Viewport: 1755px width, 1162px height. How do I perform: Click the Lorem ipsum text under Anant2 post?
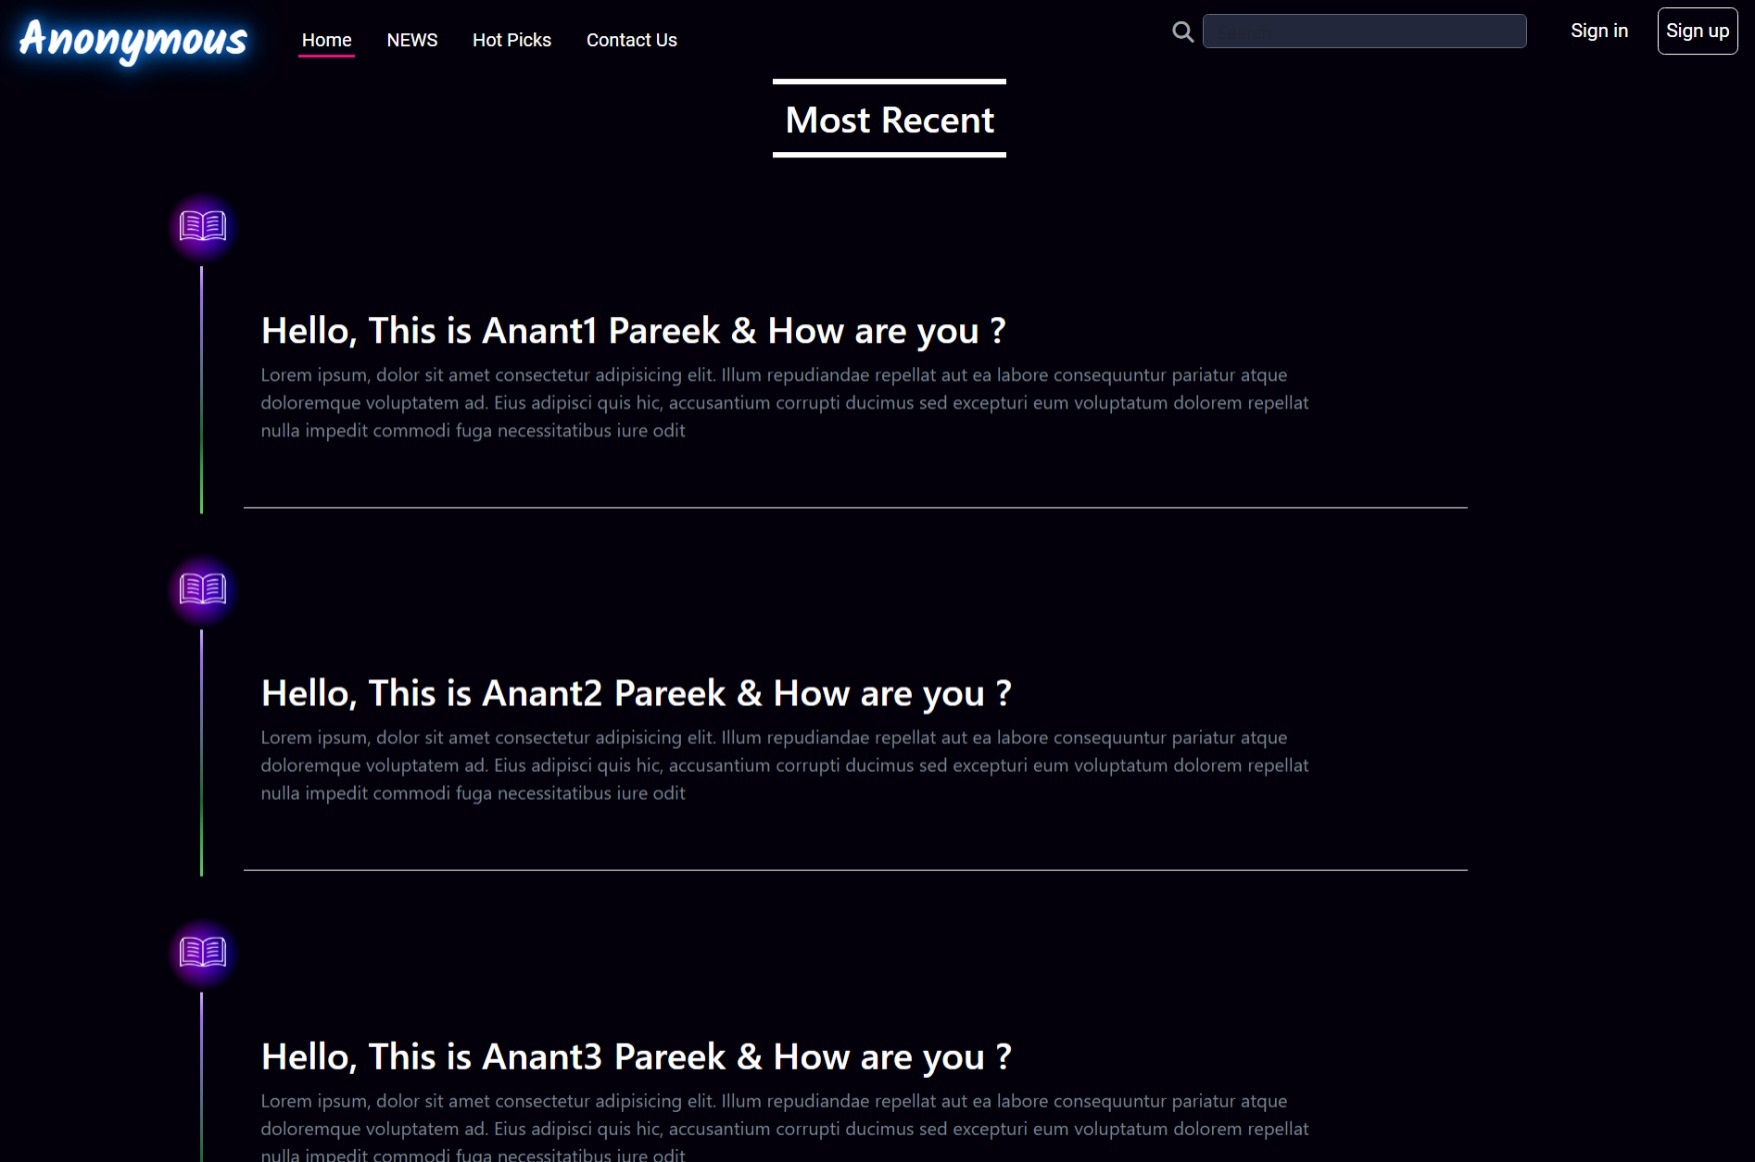pos(784,765)
